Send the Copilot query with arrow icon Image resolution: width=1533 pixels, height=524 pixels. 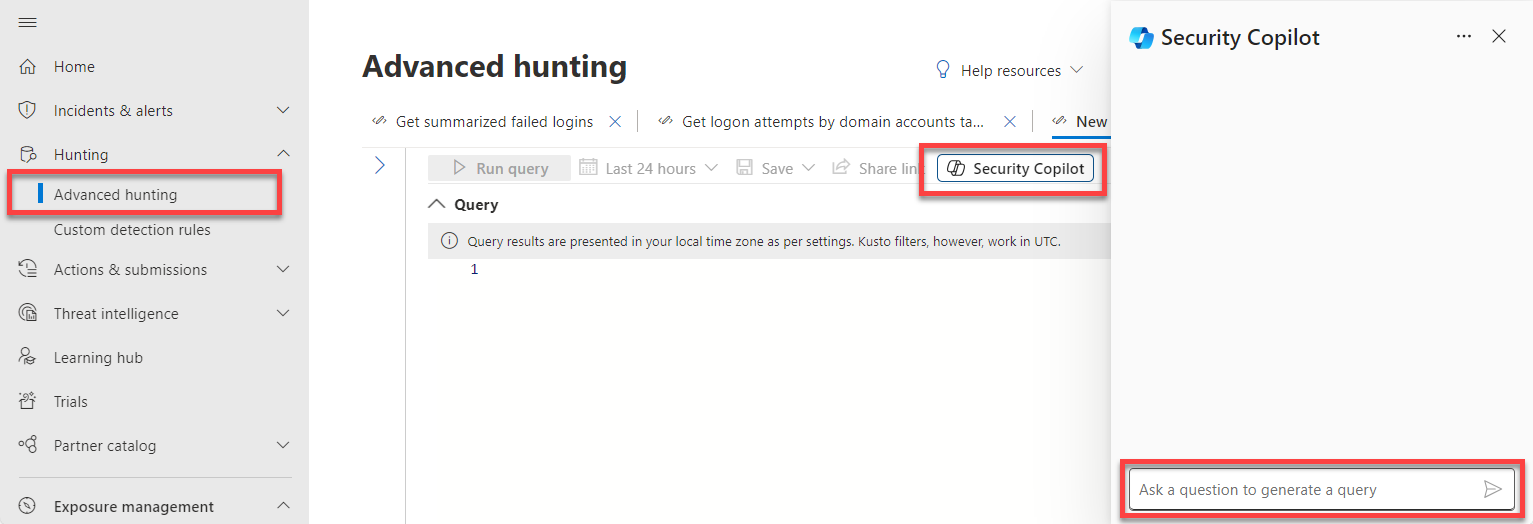click(1492, 489)
